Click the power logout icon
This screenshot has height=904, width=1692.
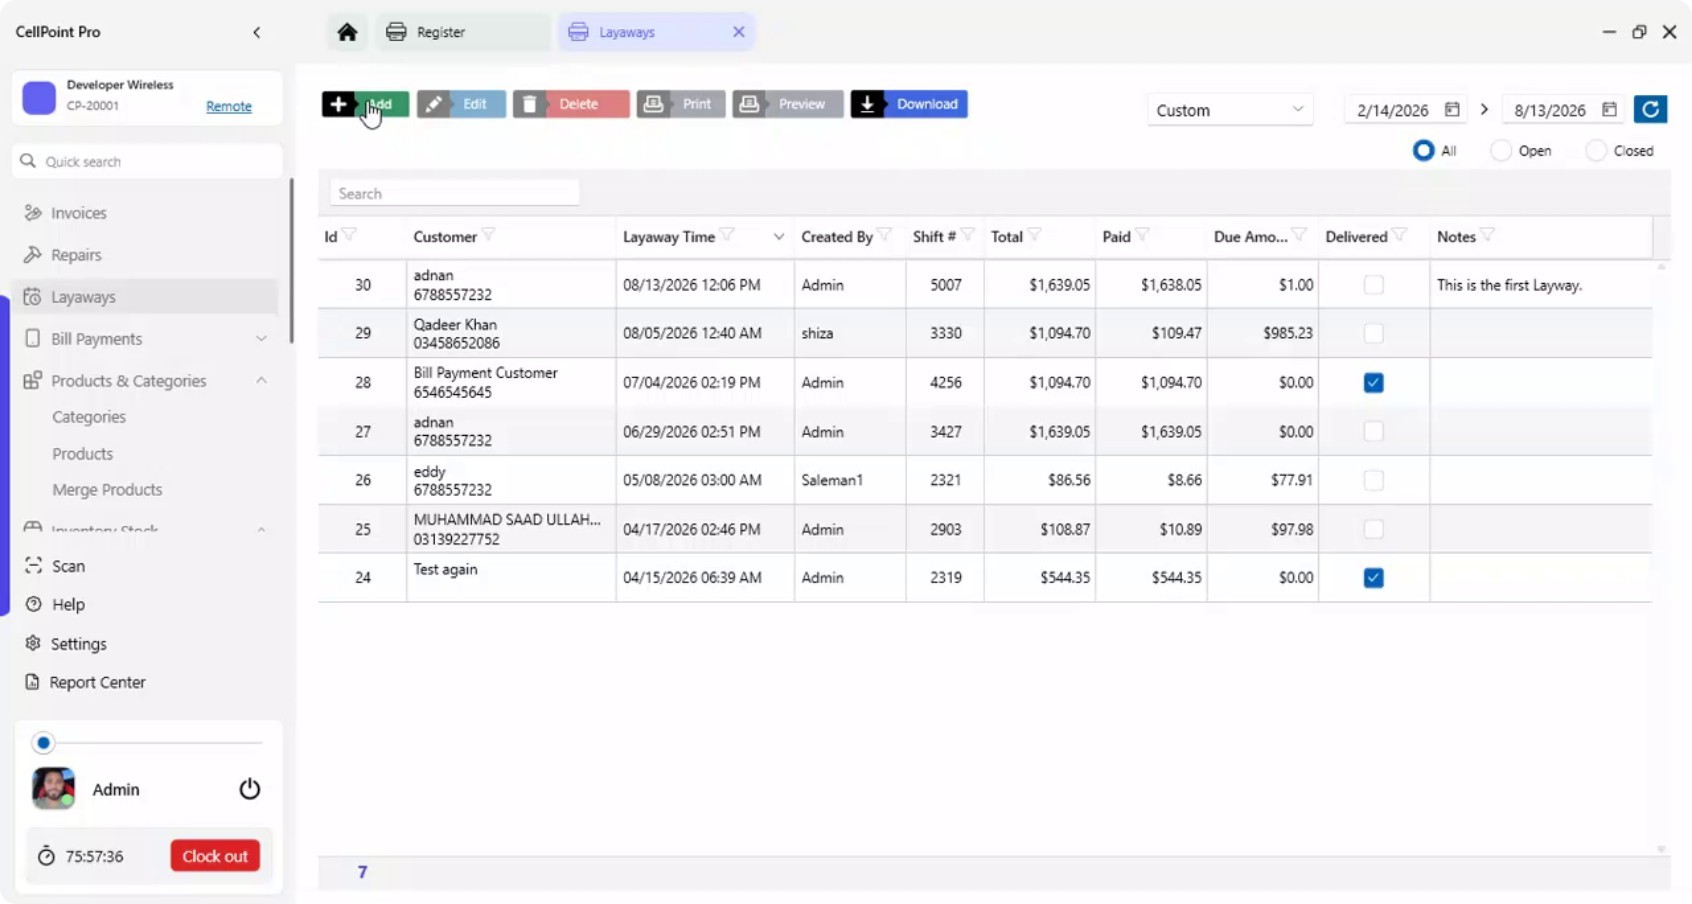tap(249, 789)
